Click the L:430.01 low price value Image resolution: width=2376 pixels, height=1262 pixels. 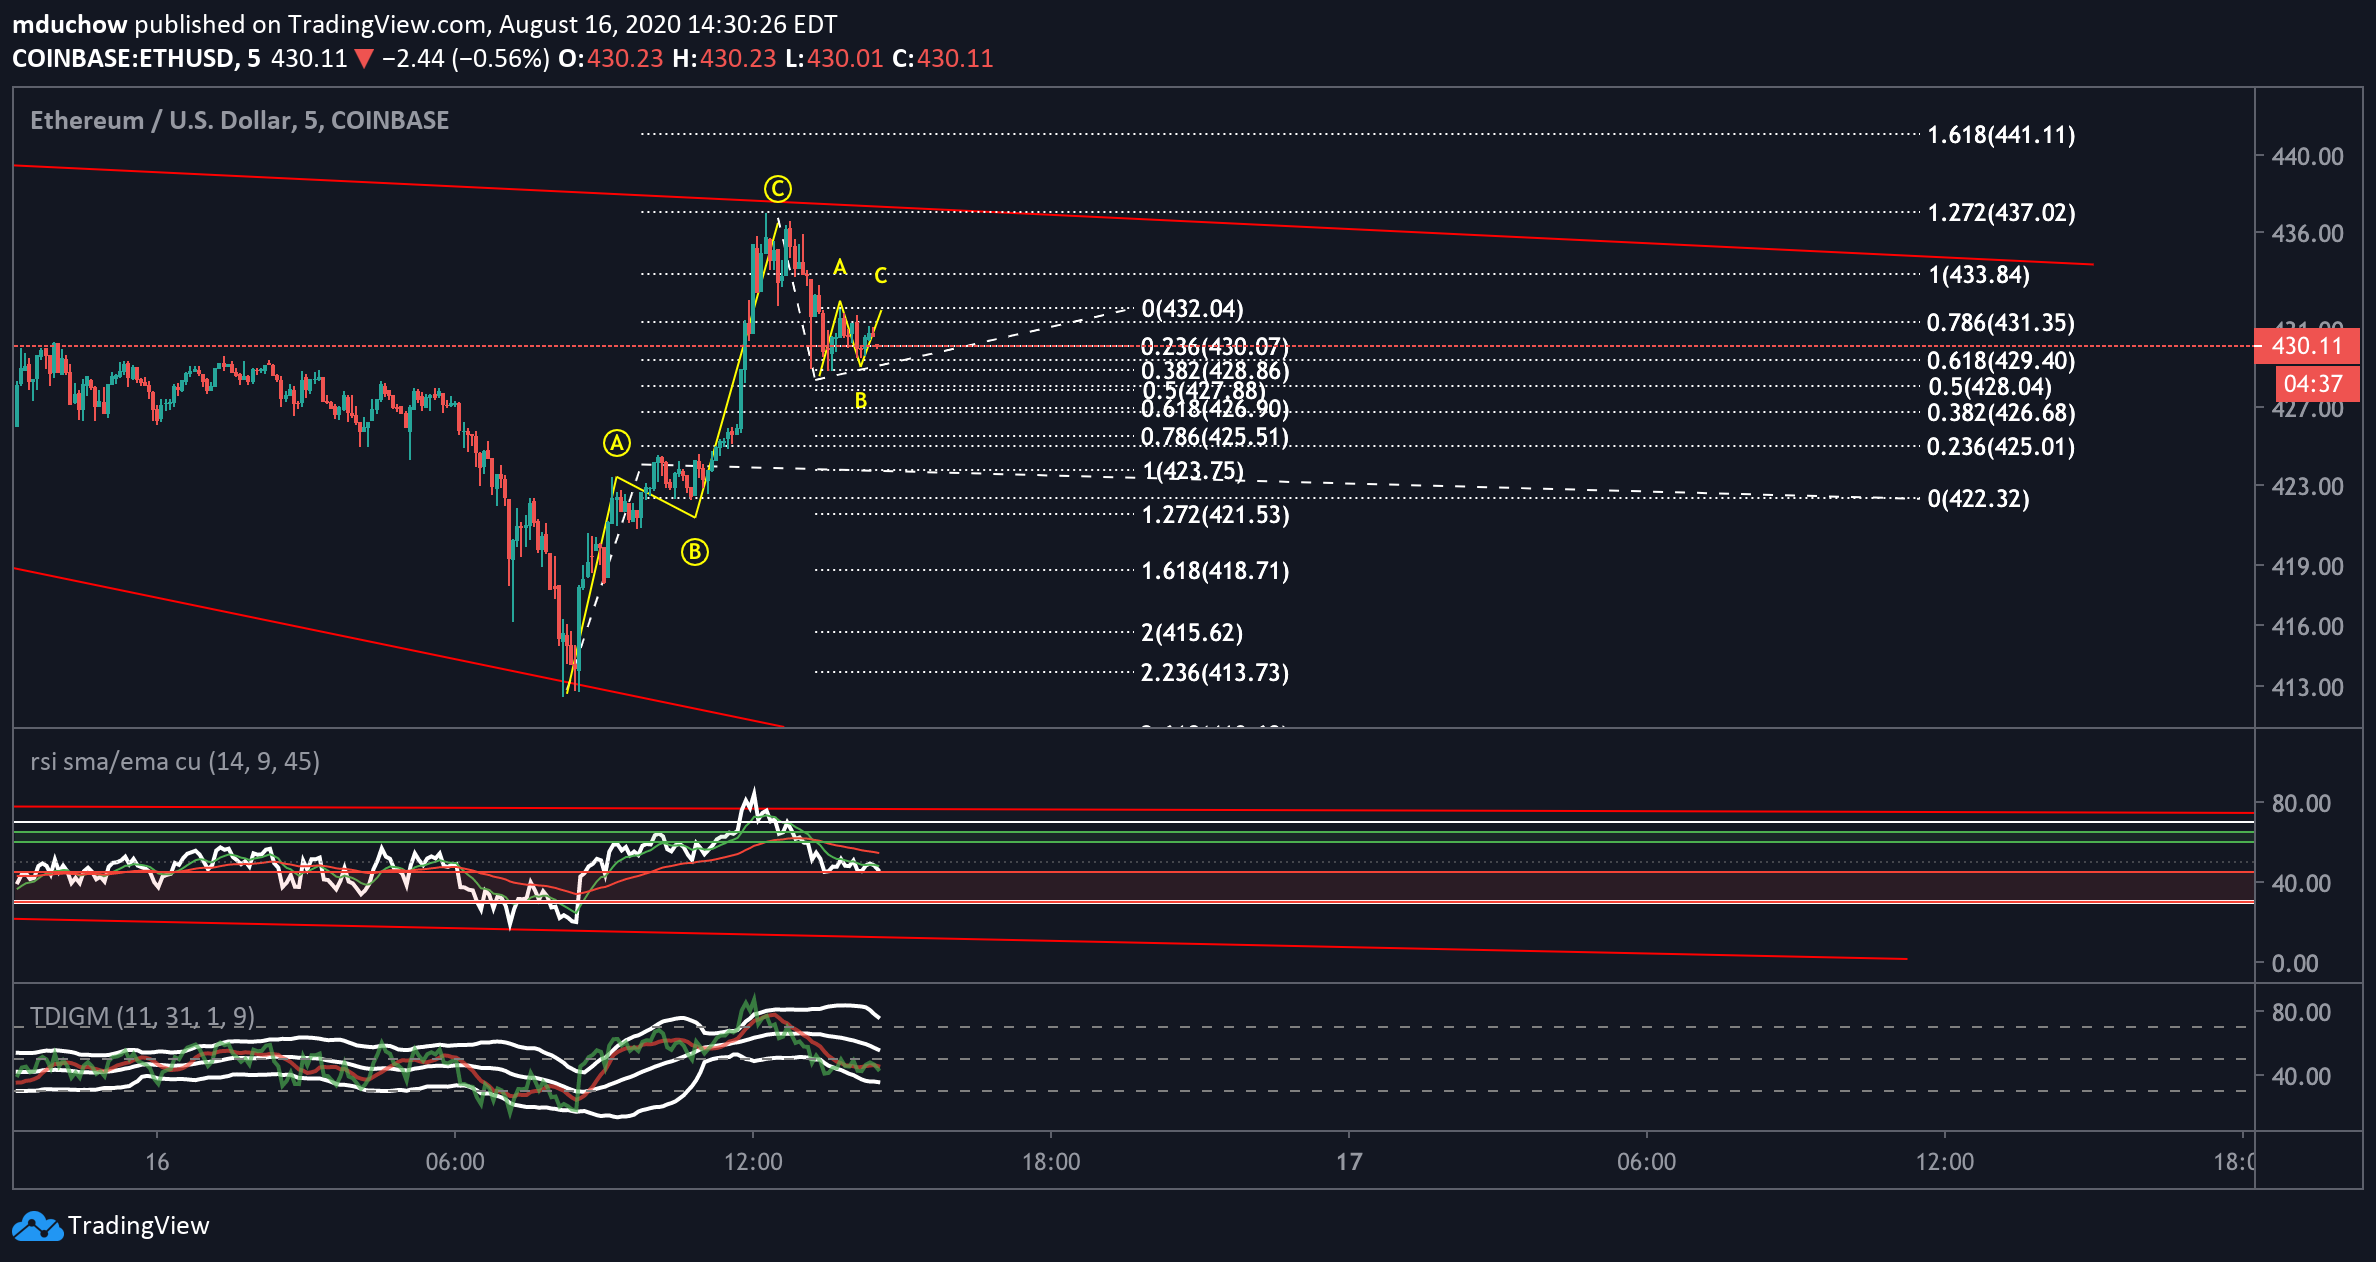click(834, 59)
